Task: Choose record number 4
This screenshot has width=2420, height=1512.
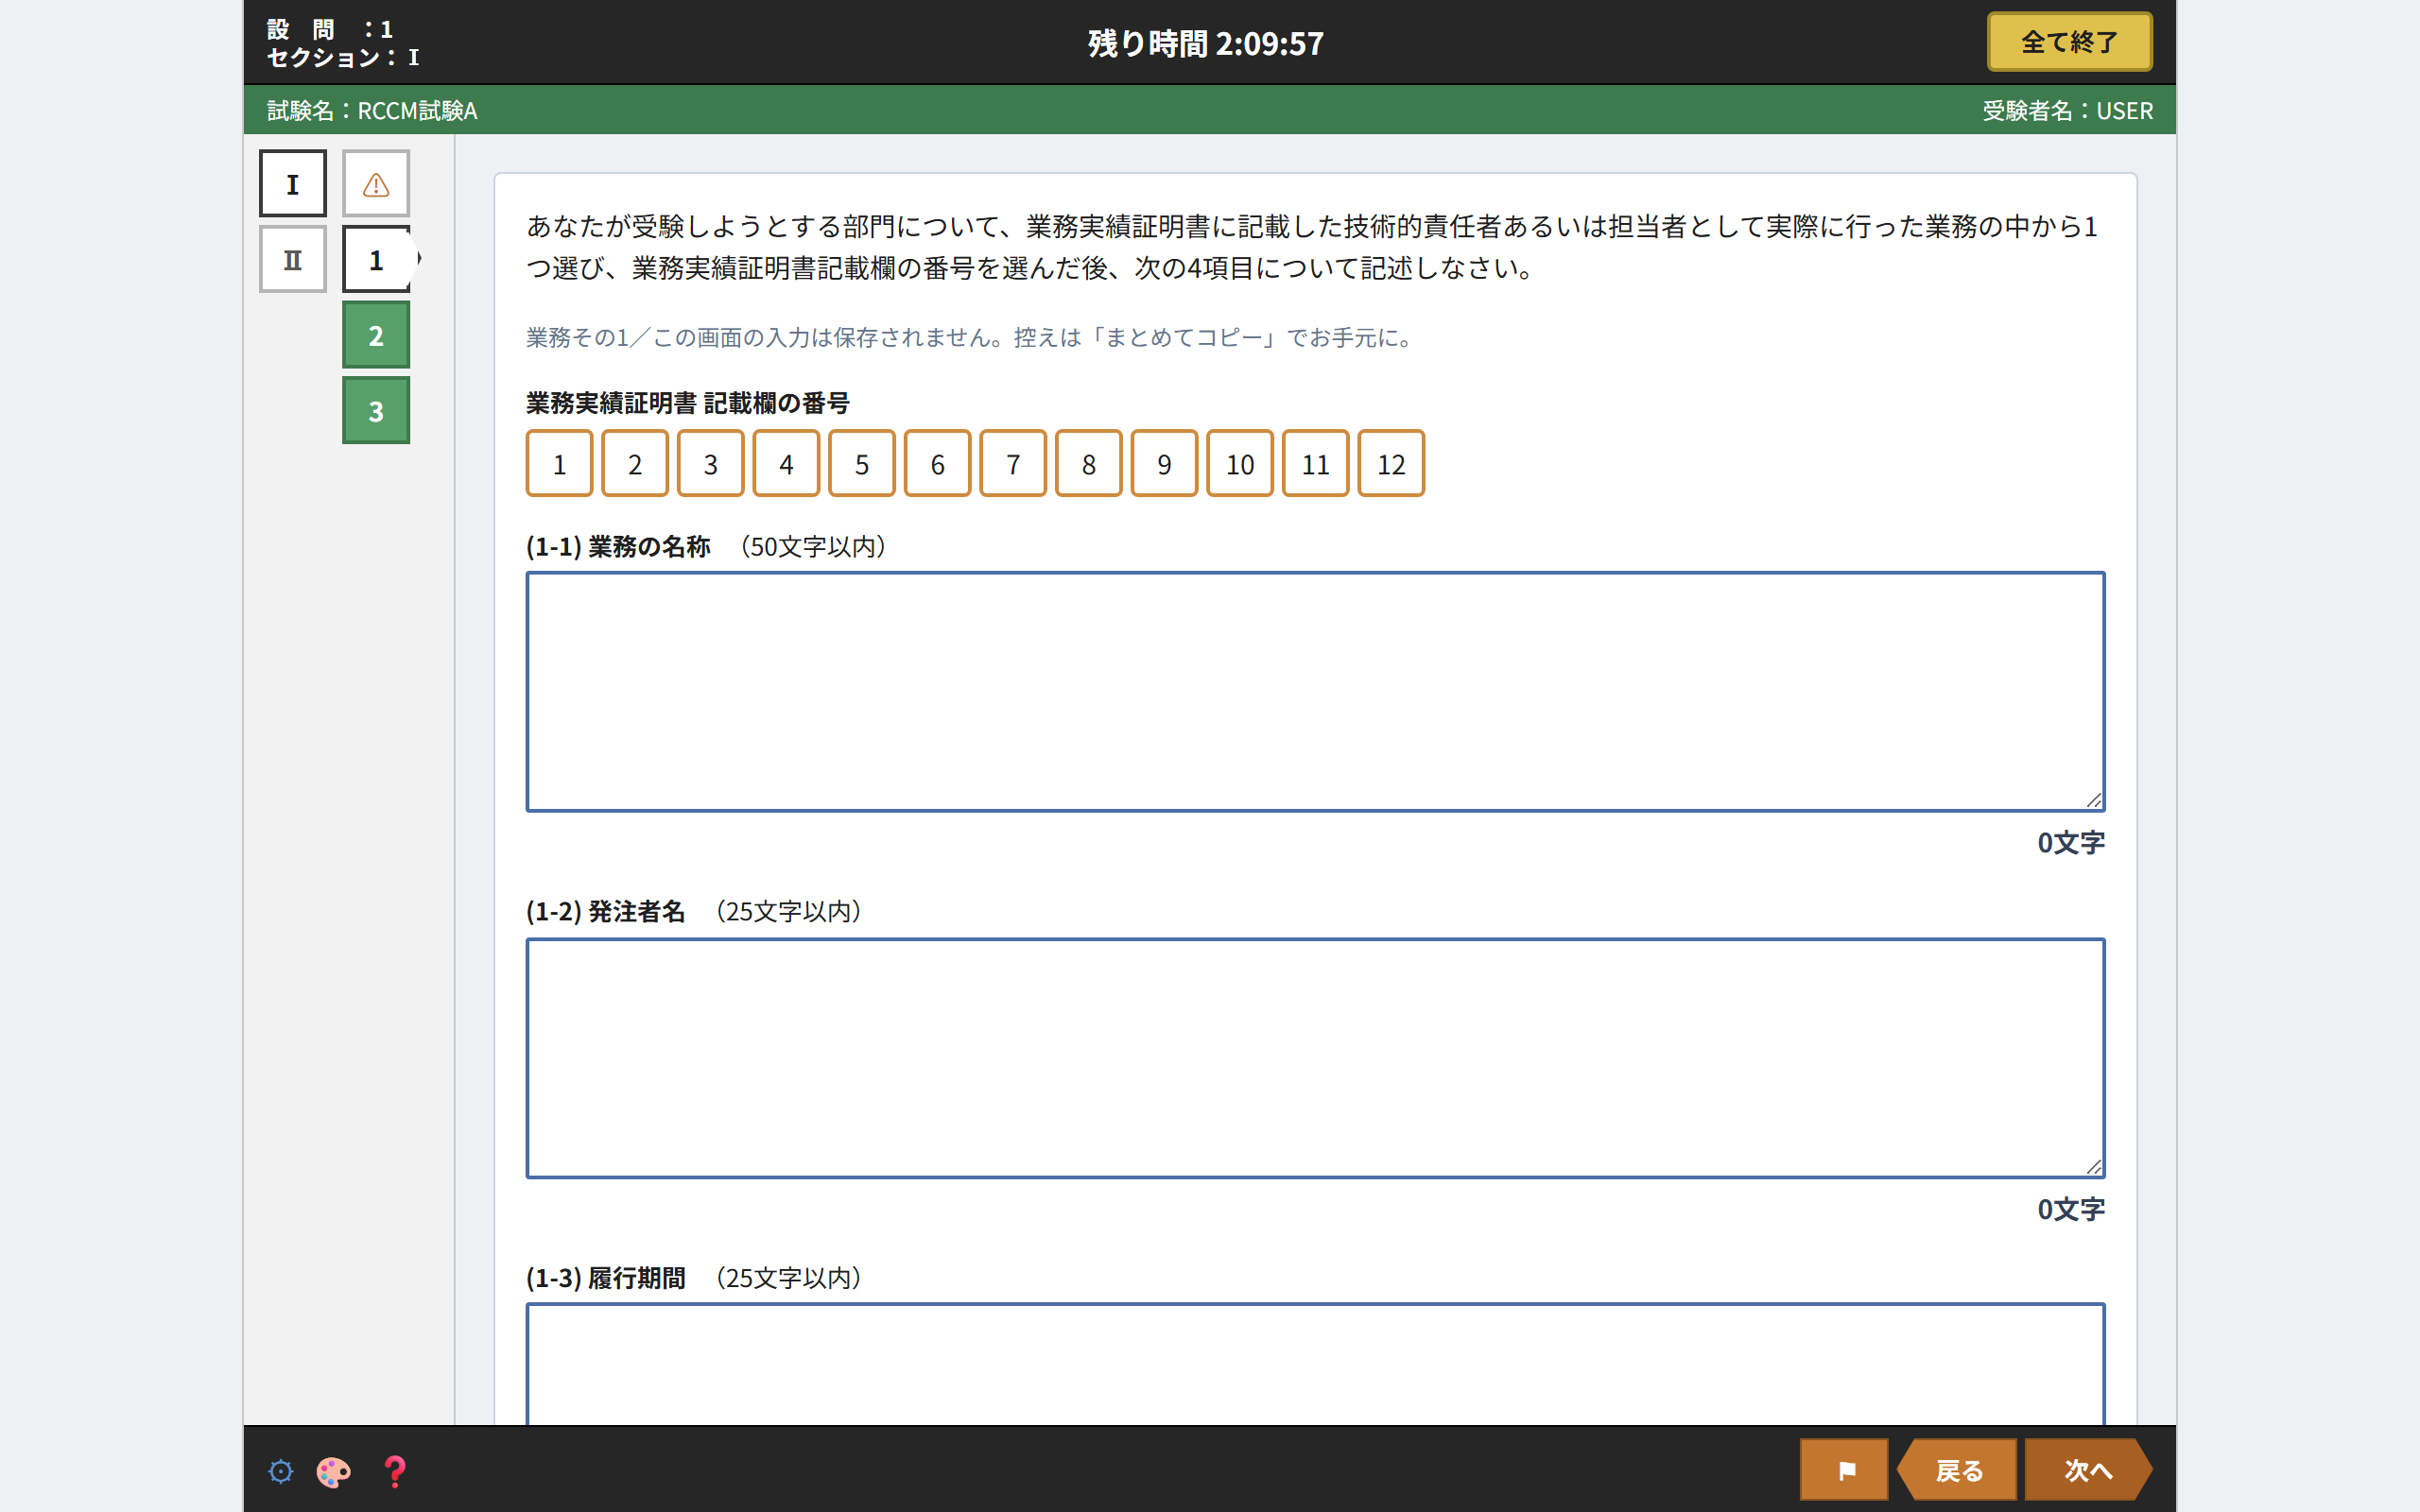Action: (x=786, y=464)
